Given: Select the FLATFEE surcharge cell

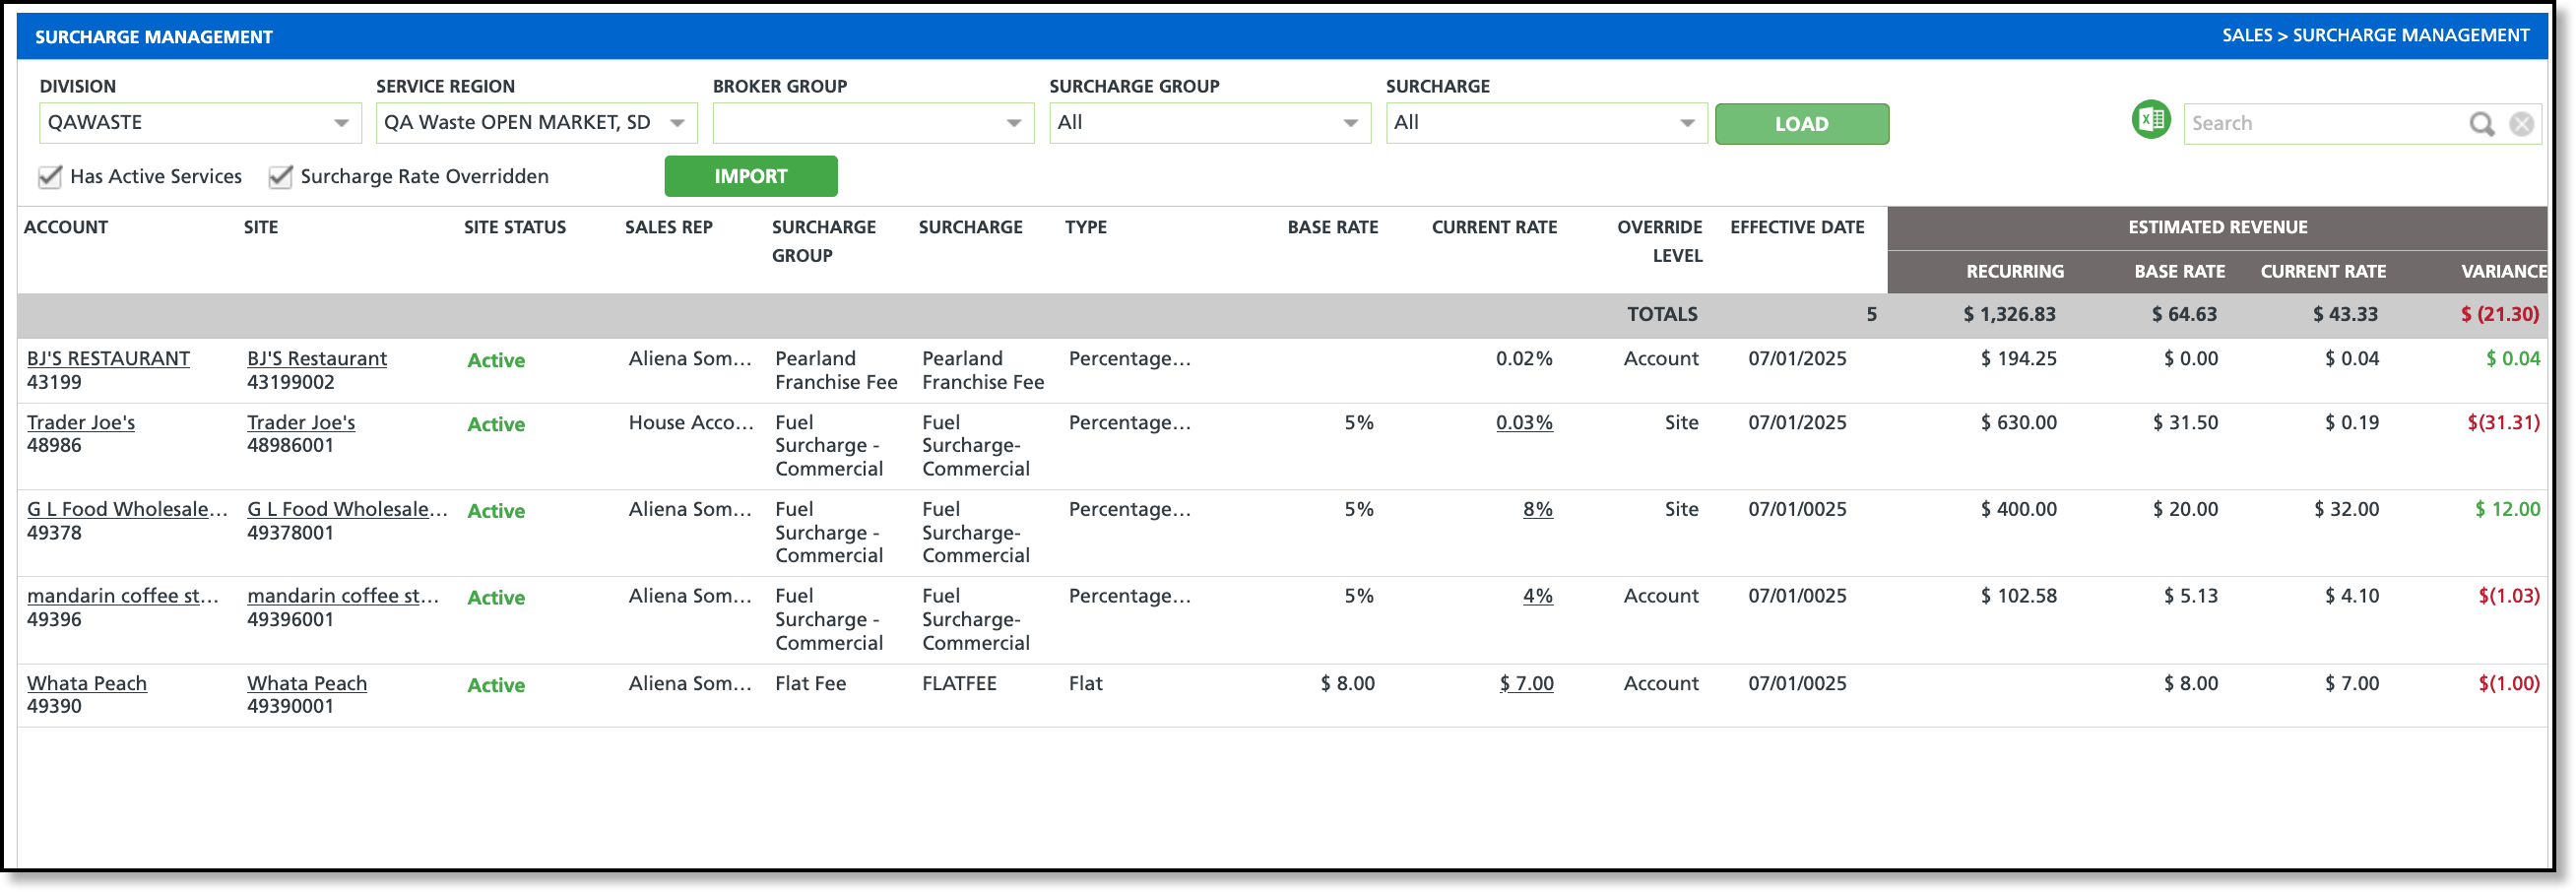Looking at the screenshot, I should click(959, 684).
